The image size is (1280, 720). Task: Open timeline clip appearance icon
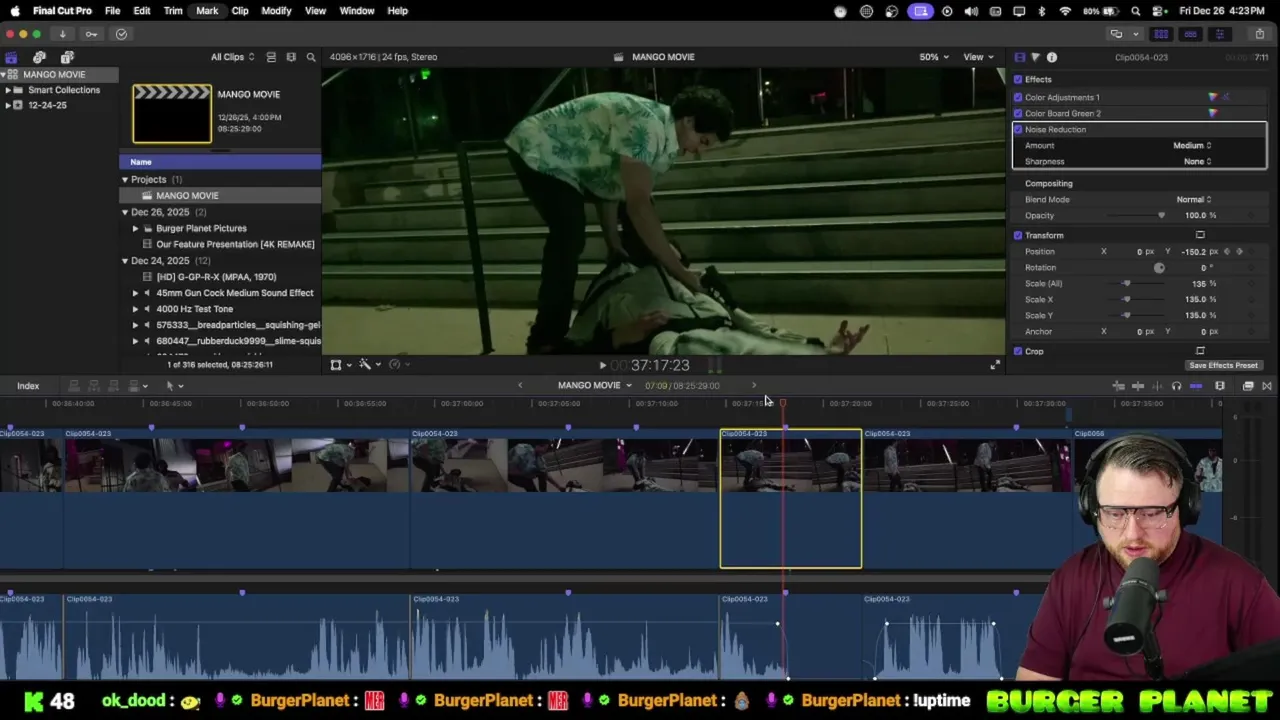tap(1220, 386)
